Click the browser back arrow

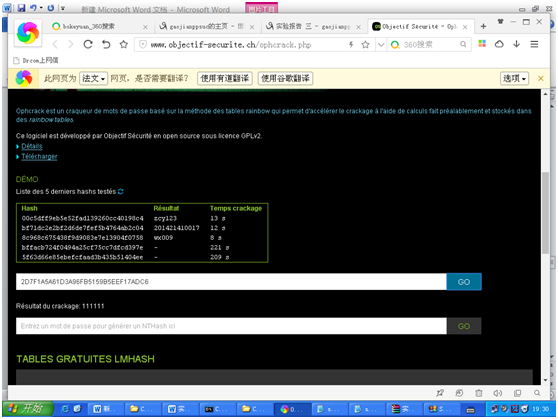(x=55, y=44)
